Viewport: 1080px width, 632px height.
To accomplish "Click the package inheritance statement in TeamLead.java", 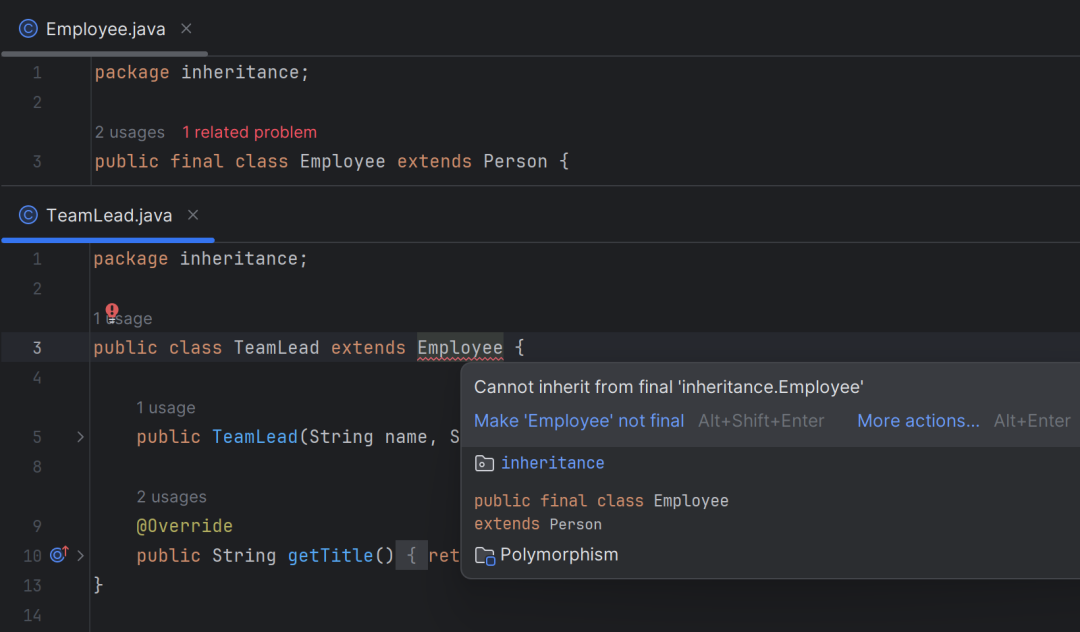I will tap(200, 259).
